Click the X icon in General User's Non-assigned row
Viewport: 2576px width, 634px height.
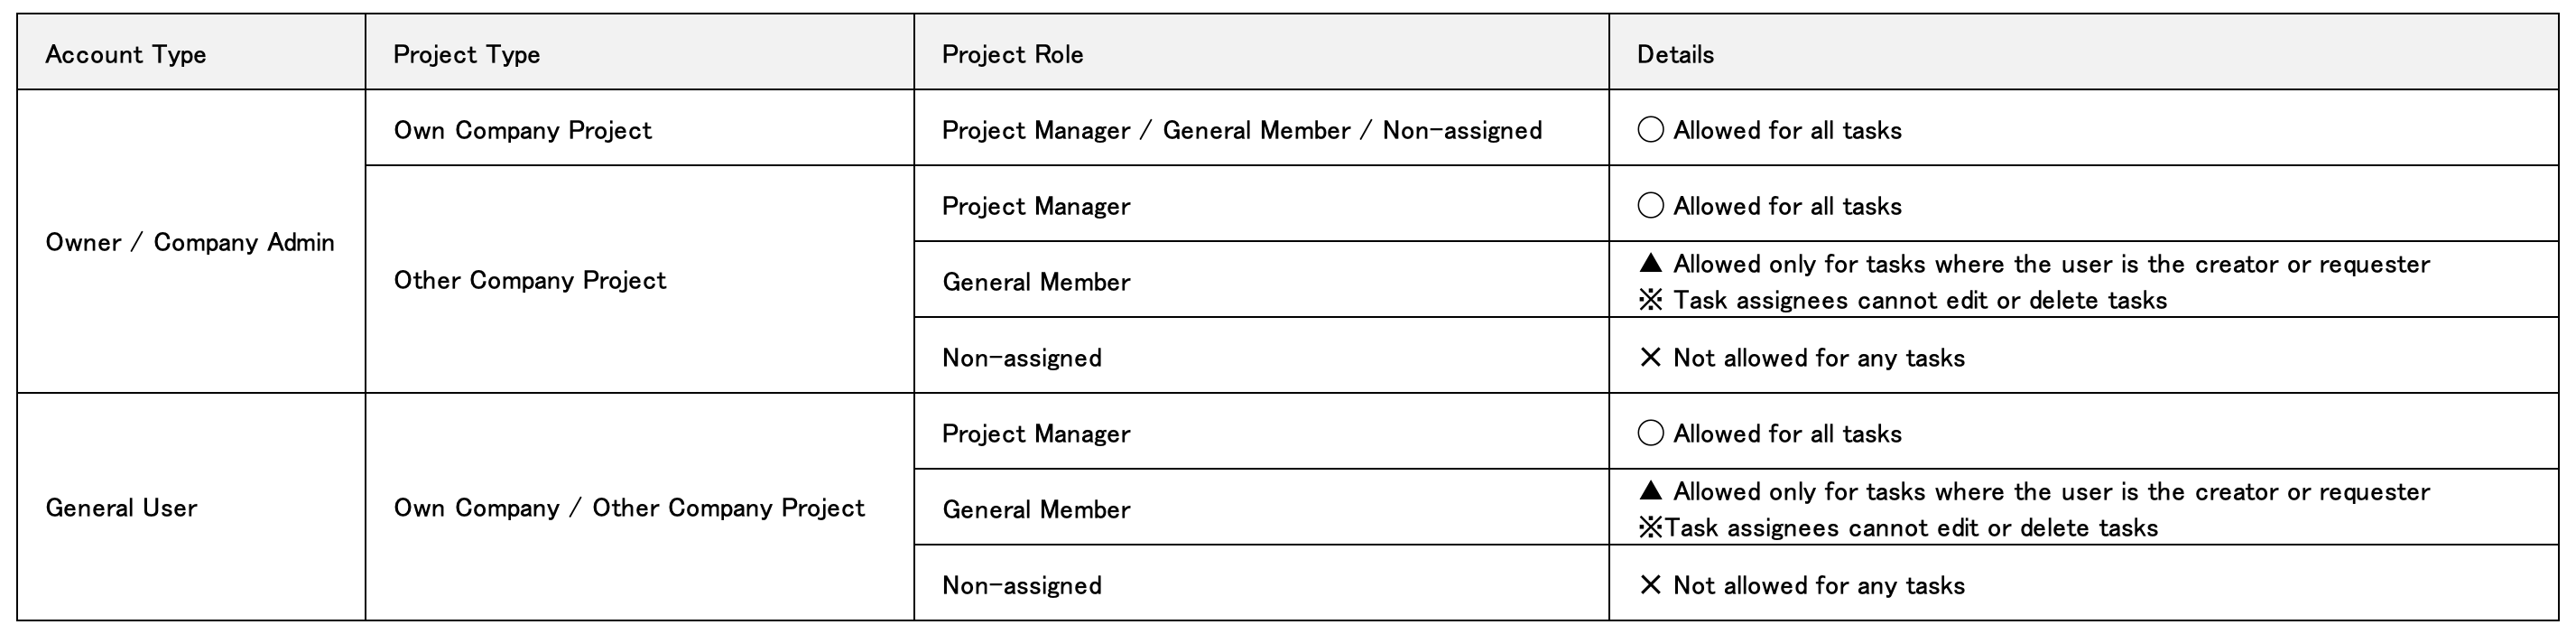click(1650, 585)
